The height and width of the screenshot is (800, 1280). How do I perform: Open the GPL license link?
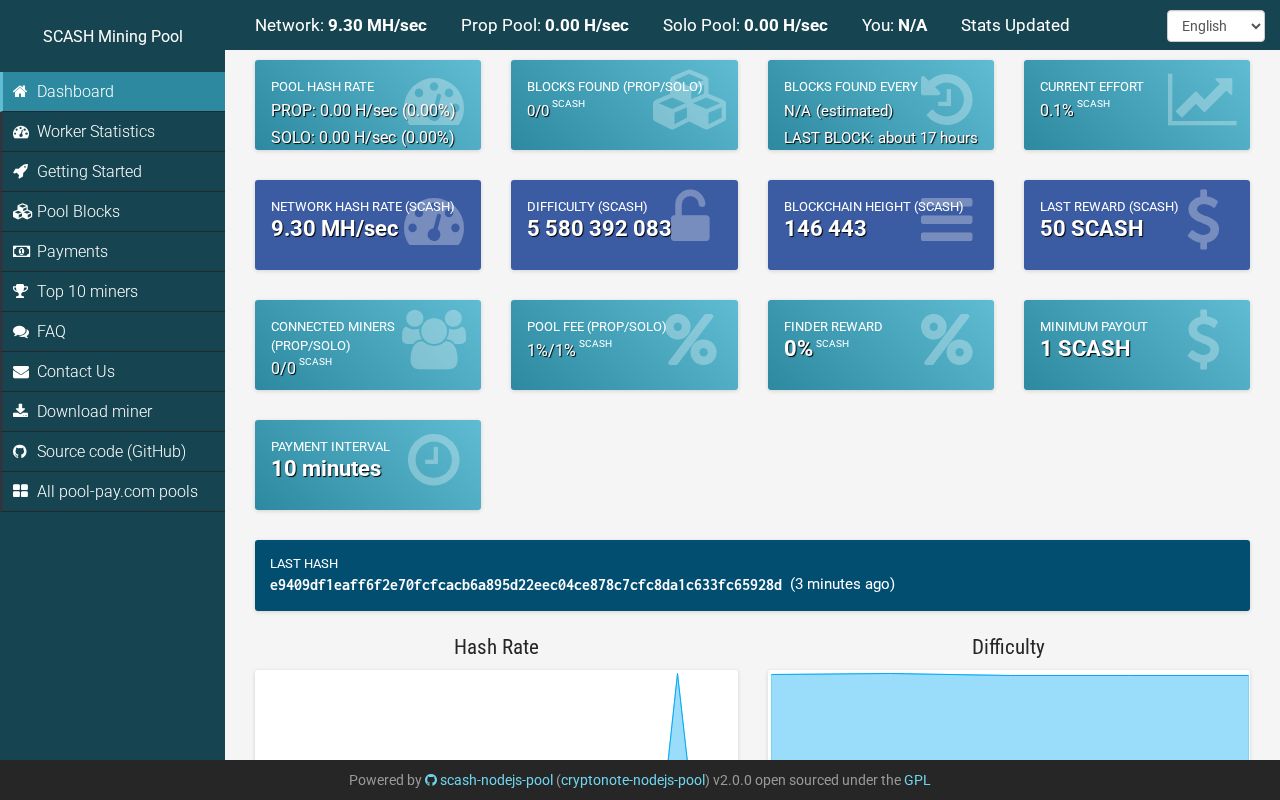pyautogui.click(x=917, y=780)
